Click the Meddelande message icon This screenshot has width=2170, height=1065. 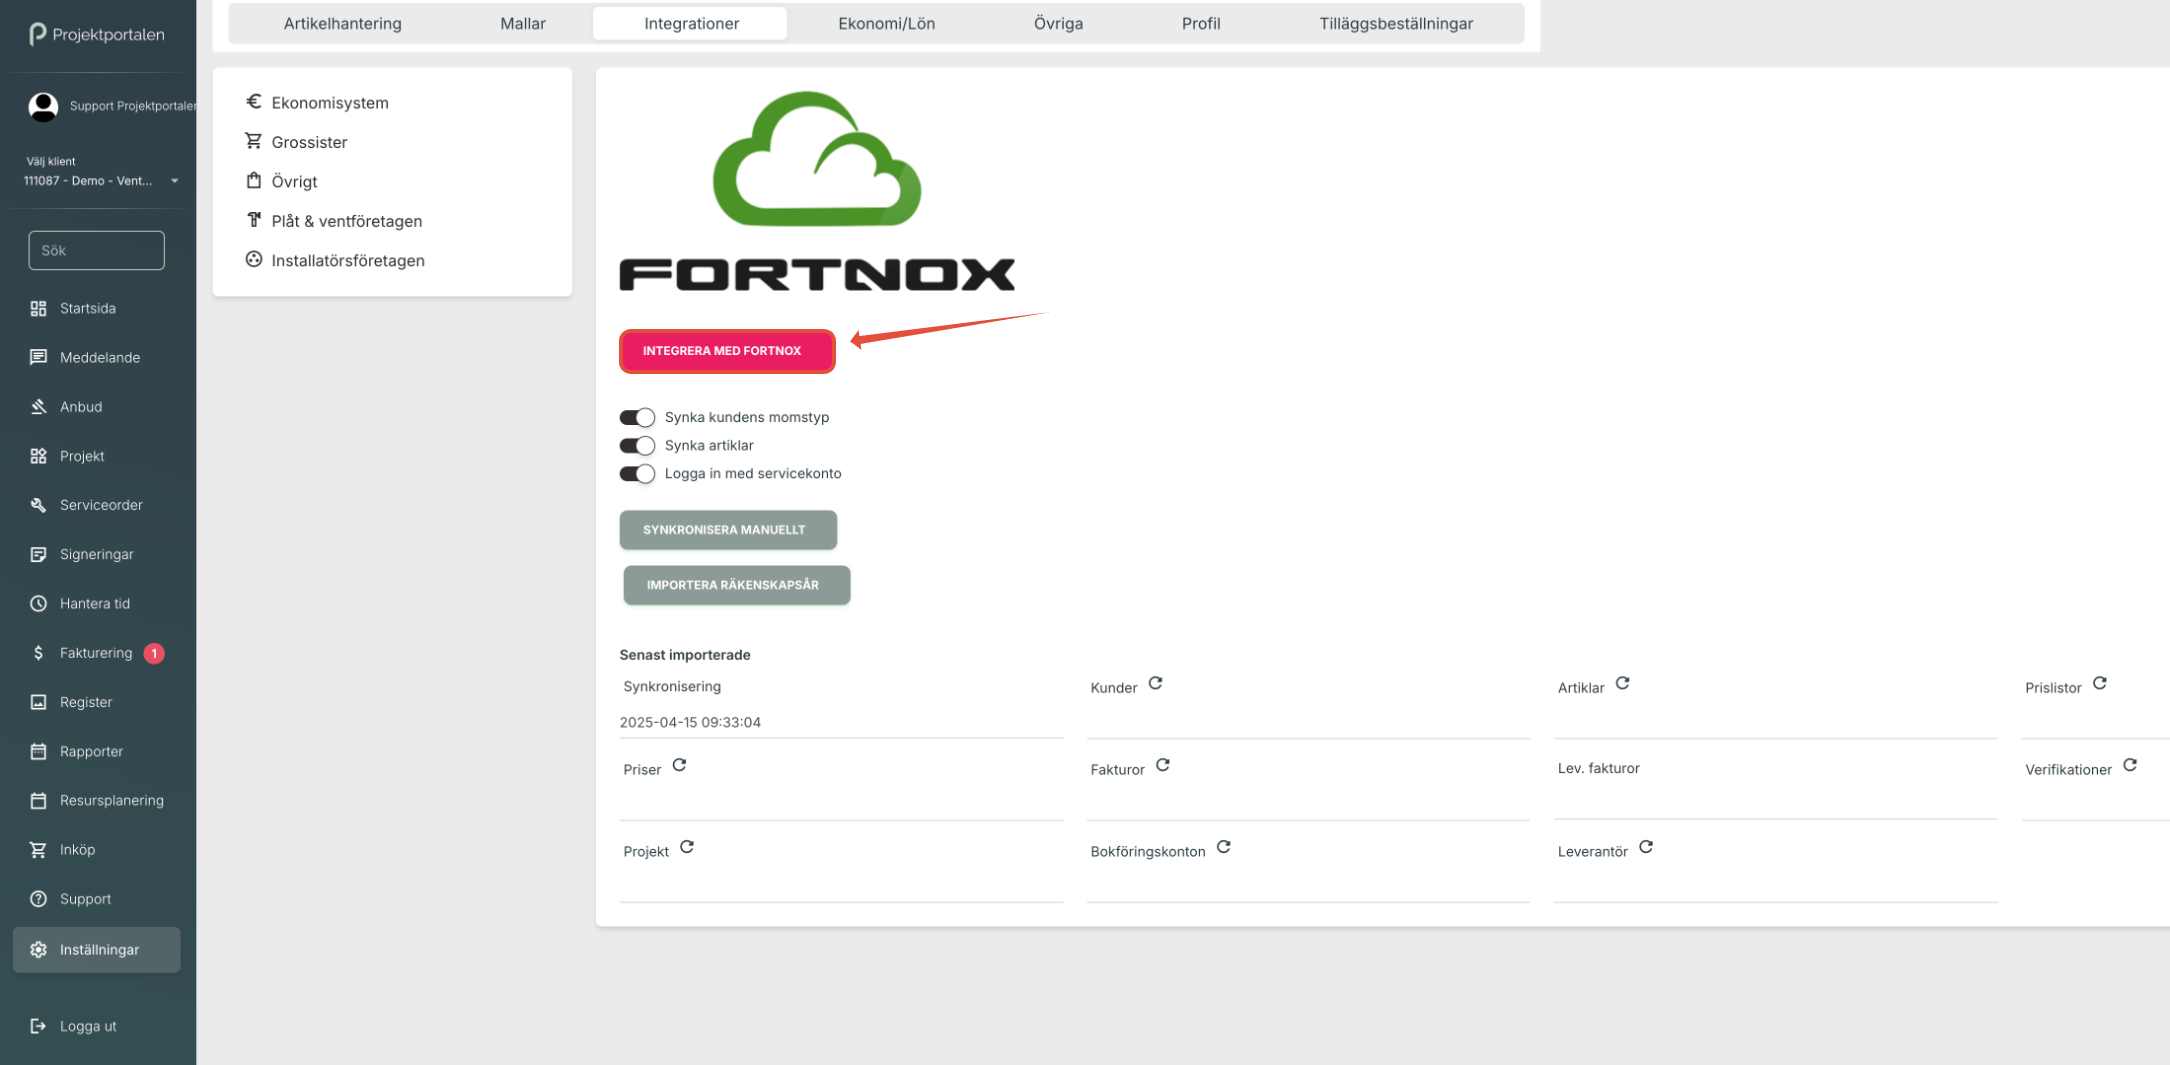tap(38, 357)
